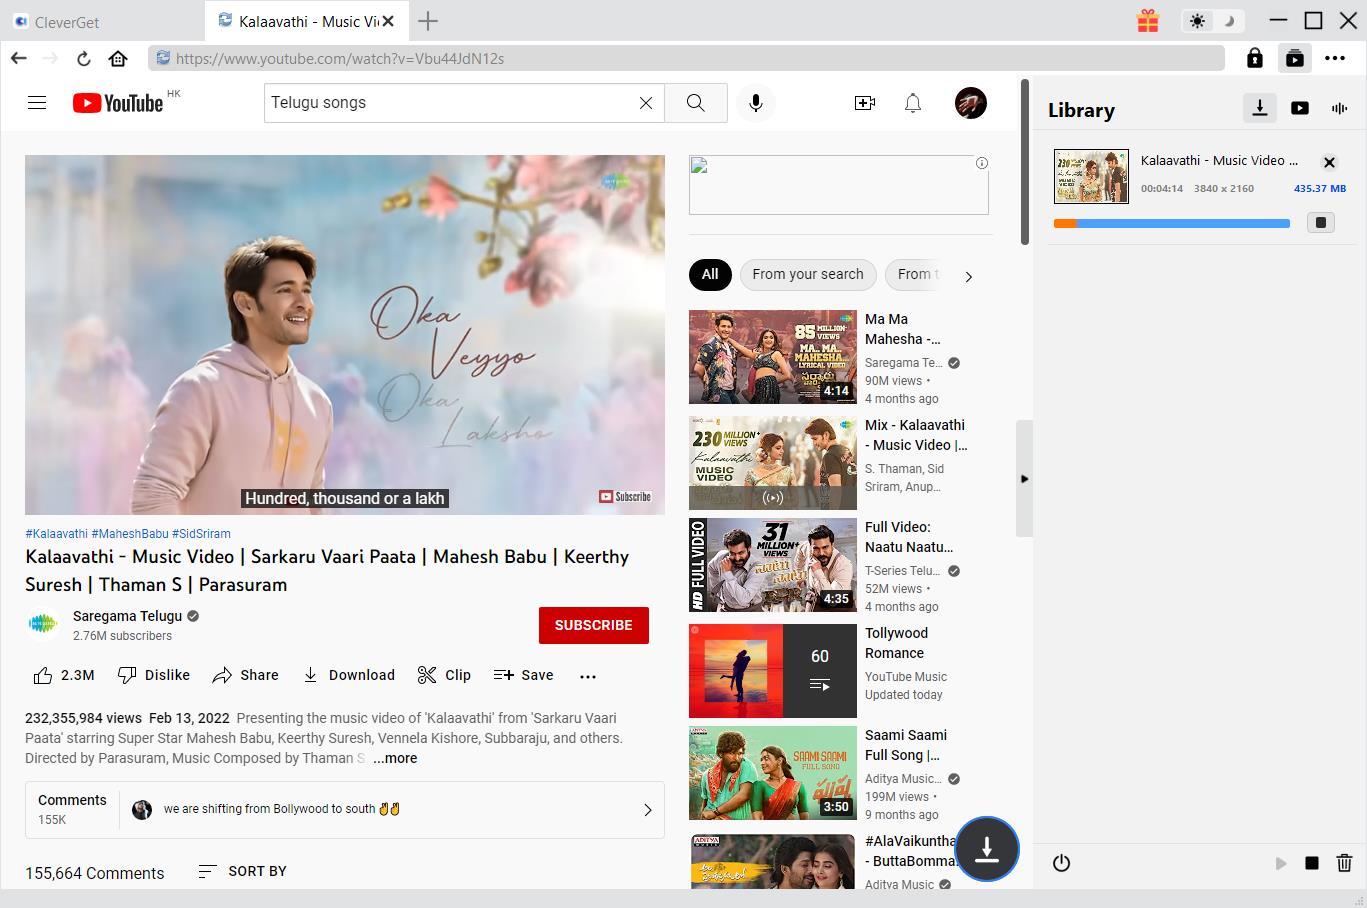Click the trash icon to delete all downloads
1367x908 pixels.
coord(1344,863)
